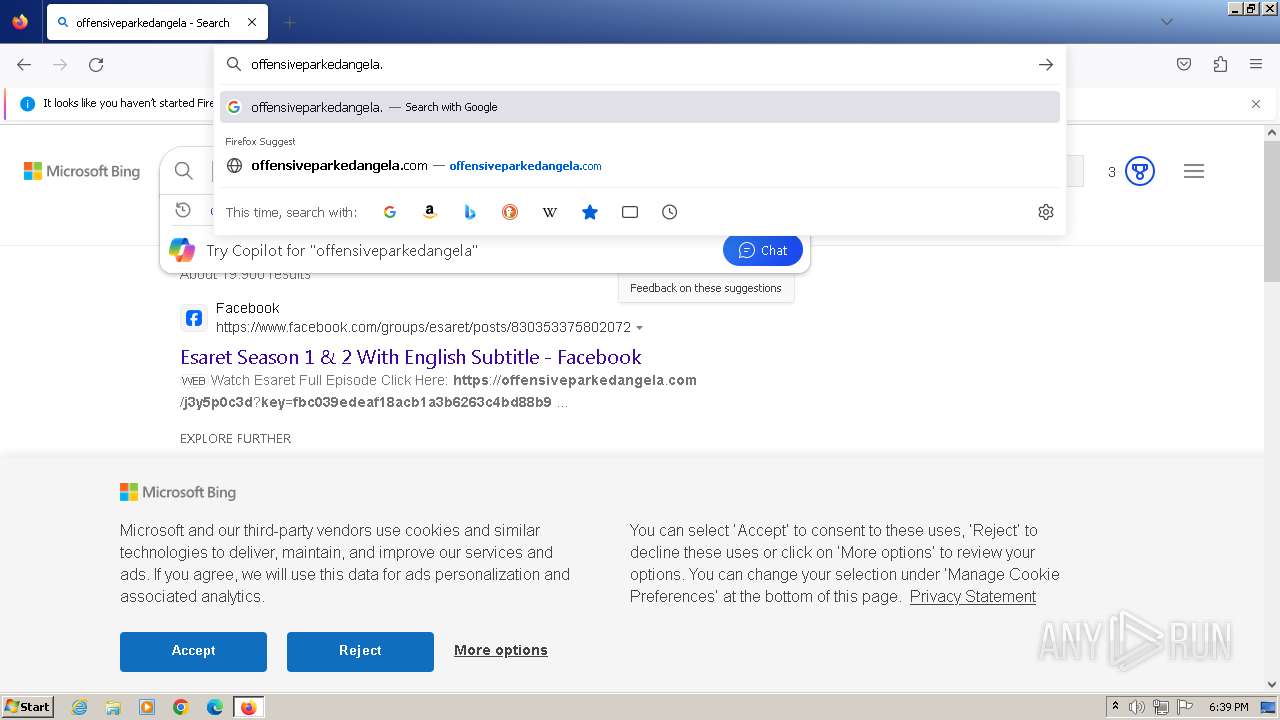List all tabs dropdown arrow
Screen dimensions: 1280x720
click(x=1166, y=22)
